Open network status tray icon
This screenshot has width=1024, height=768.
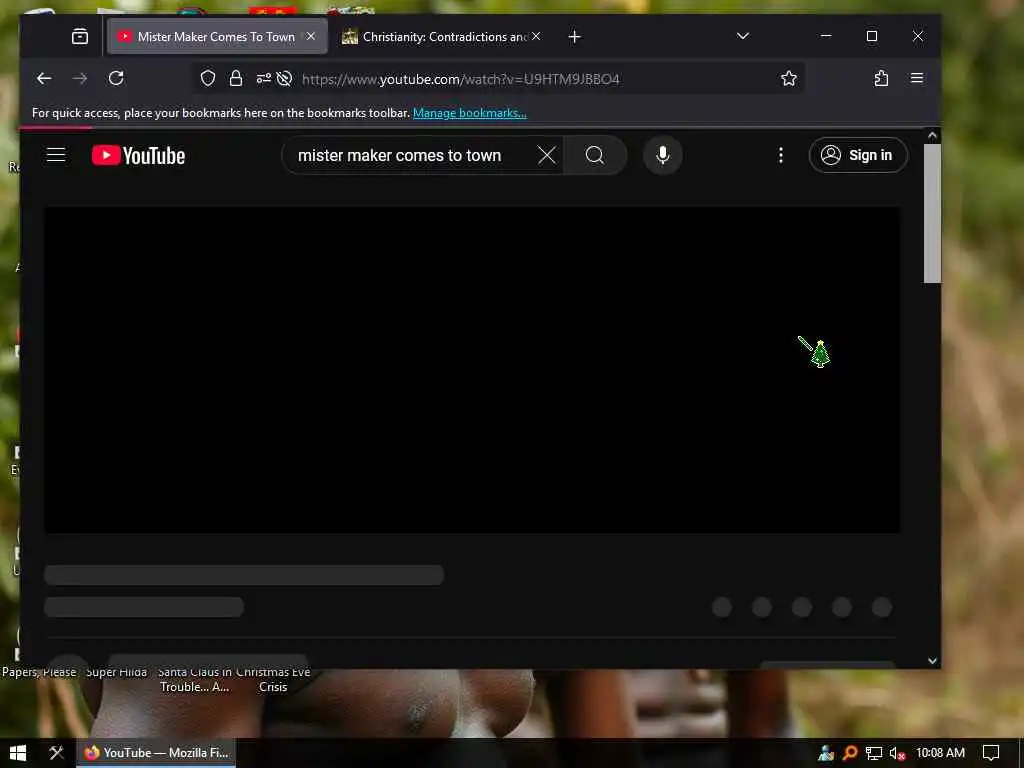pyautogui.click(x=874, y=753)
